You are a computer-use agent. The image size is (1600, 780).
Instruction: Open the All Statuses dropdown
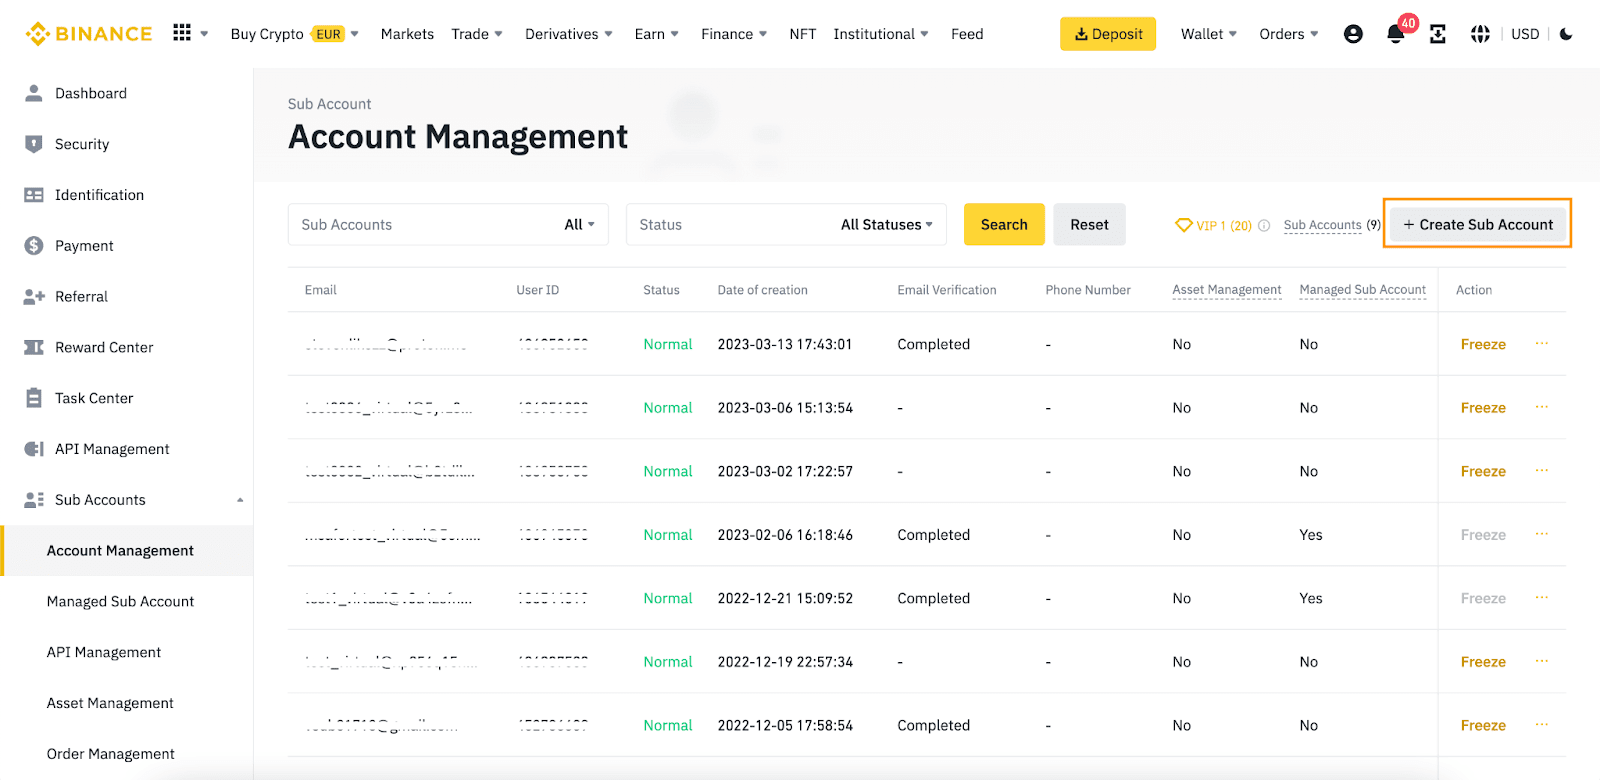[887, 225]
